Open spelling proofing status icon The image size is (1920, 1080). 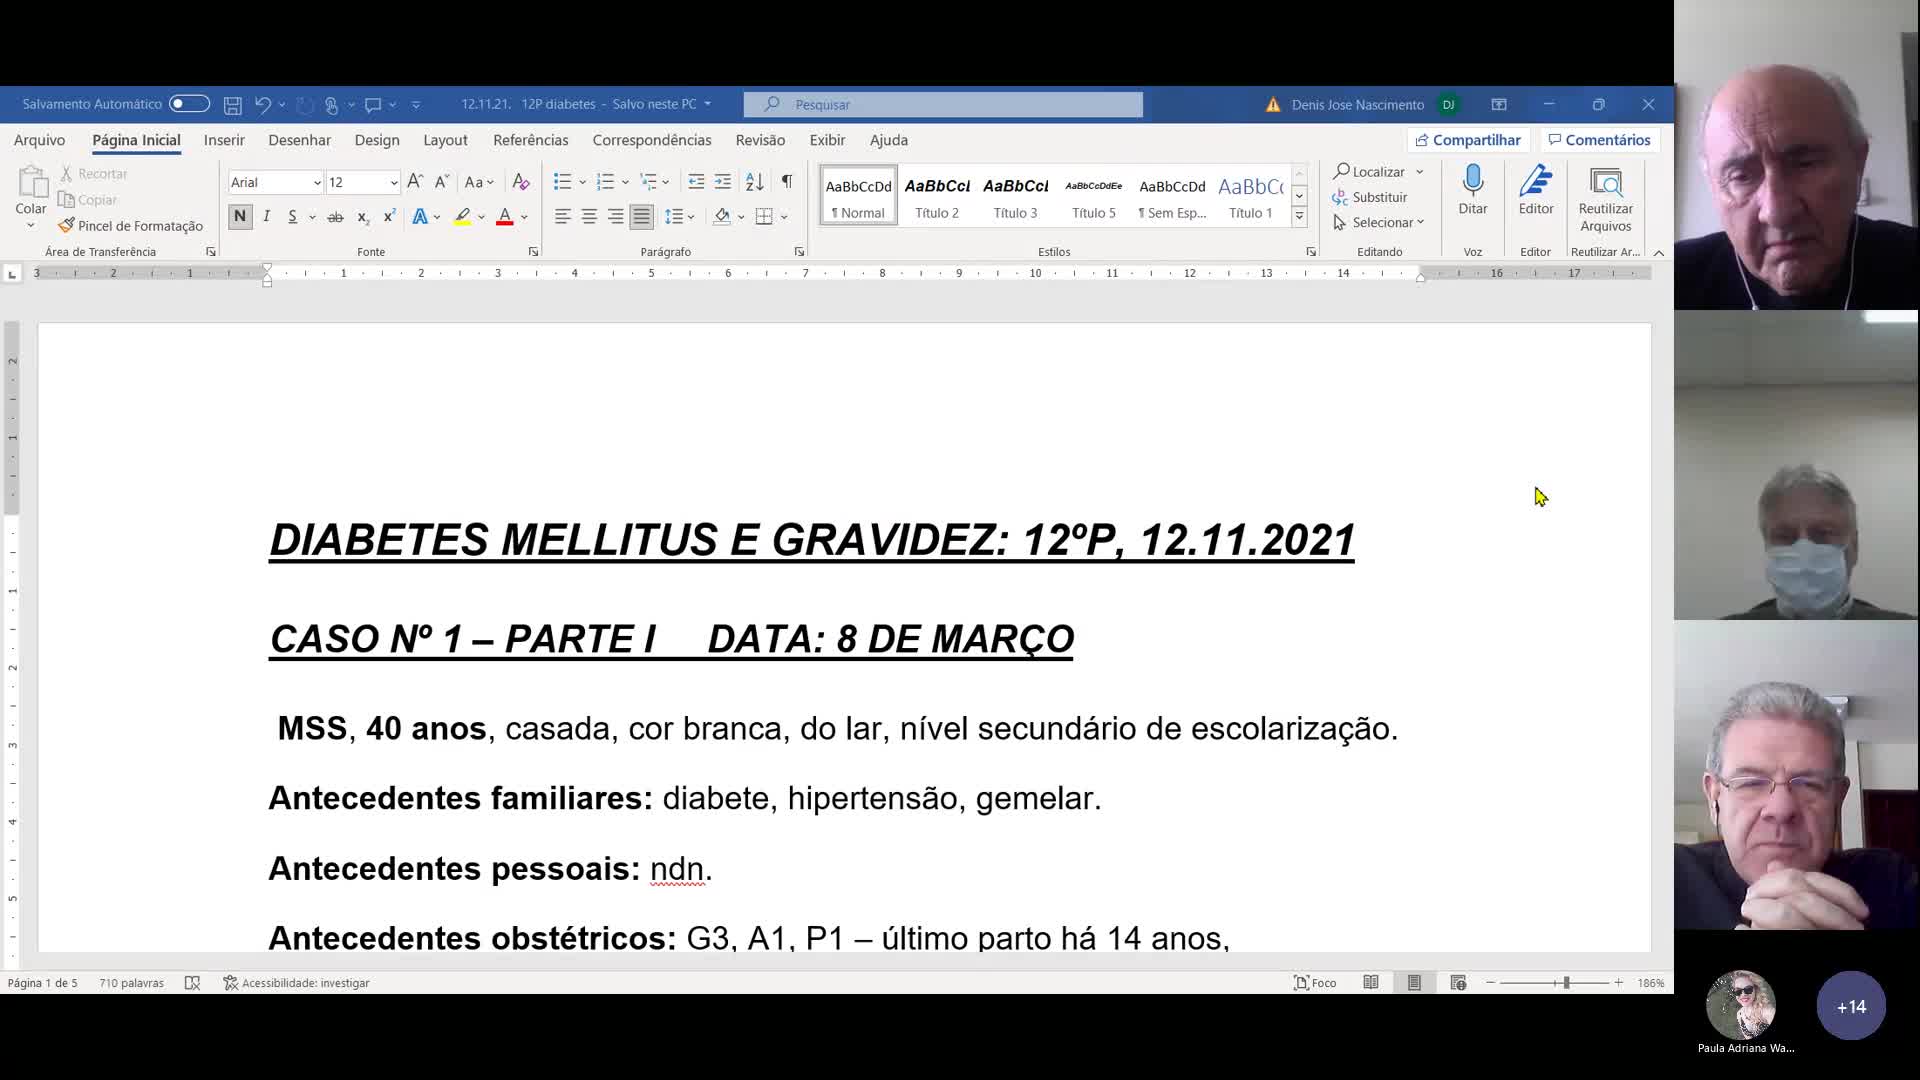tap(193, 983)
